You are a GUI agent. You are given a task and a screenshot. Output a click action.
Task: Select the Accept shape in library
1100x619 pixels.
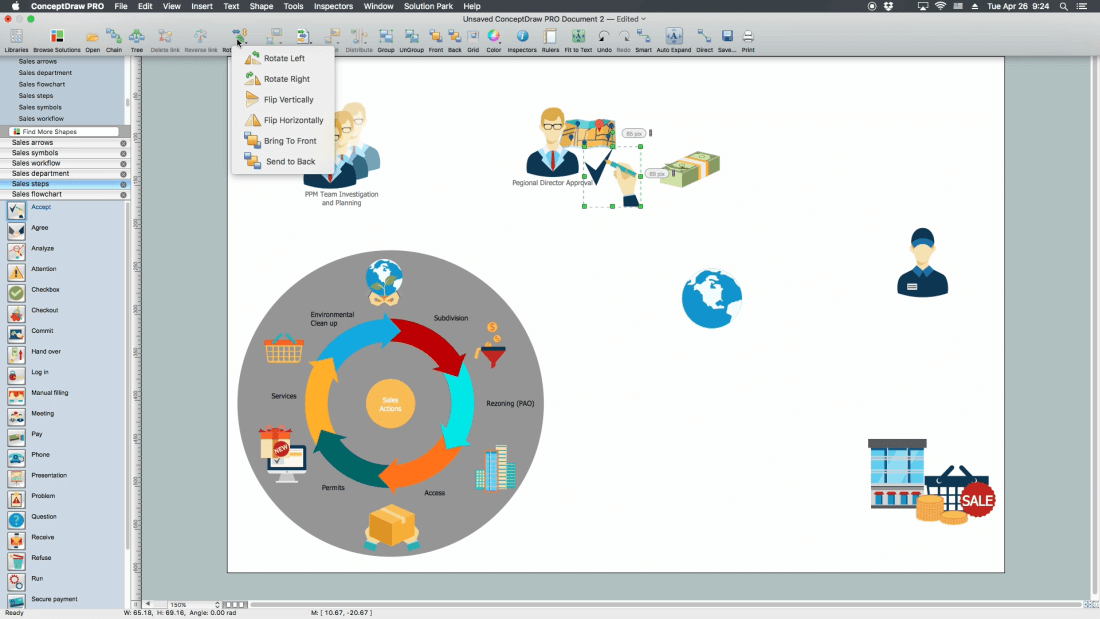click(x=16, y=210)
